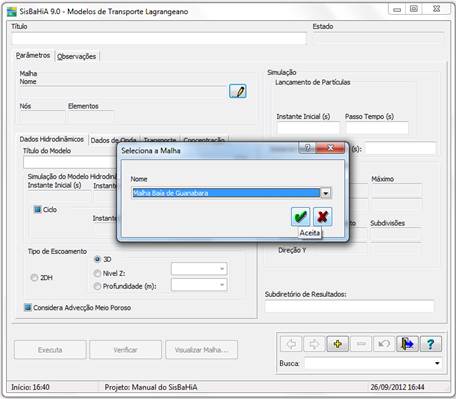Click the 26/09/2012 16:44 status text

tap(397, 387)
